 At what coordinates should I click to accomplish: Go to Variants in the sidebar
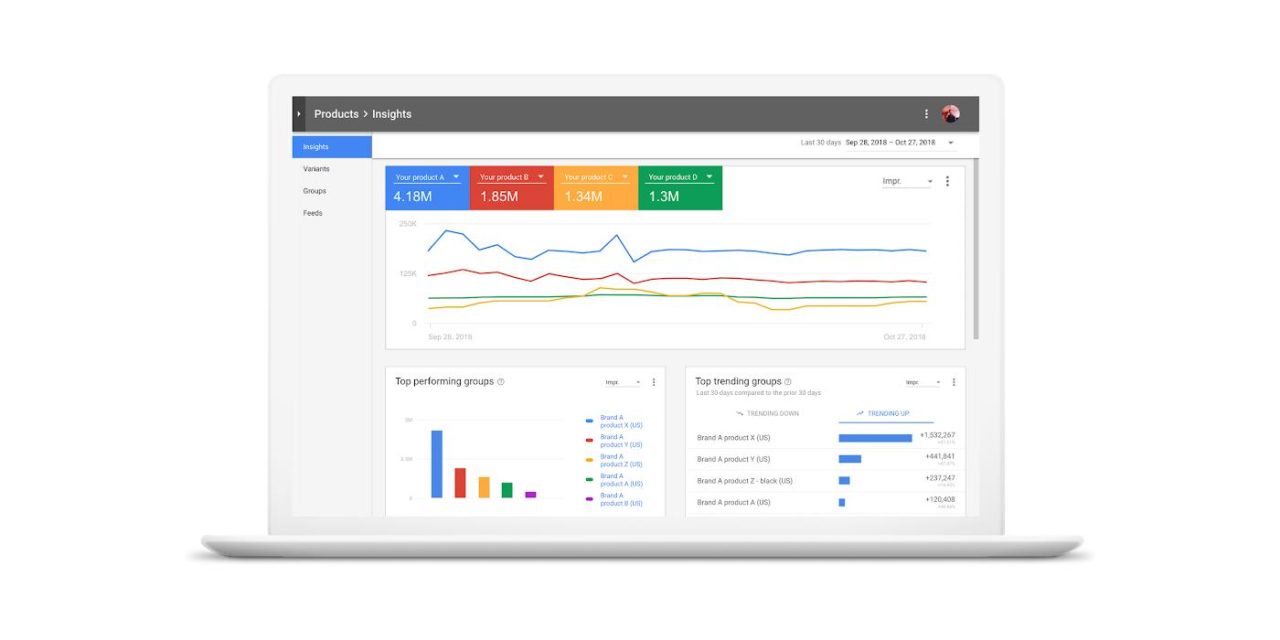pos(316,169)
